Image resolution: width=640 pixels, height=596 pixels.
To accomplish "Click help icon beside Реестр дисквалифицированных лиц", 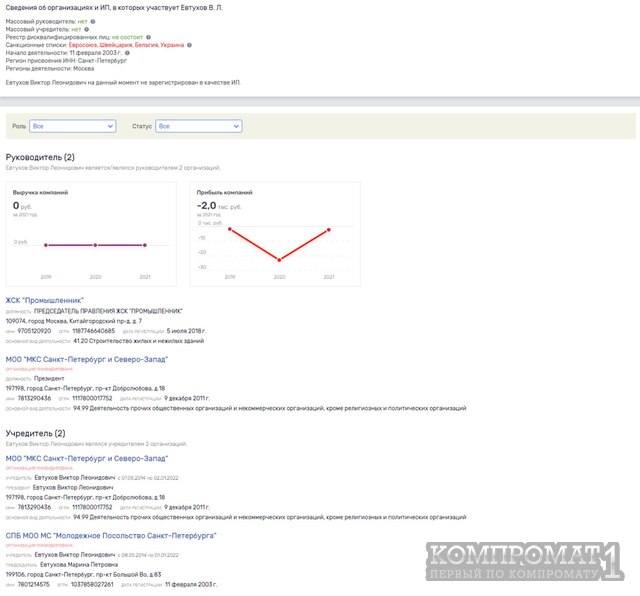I will click(149, 37).
